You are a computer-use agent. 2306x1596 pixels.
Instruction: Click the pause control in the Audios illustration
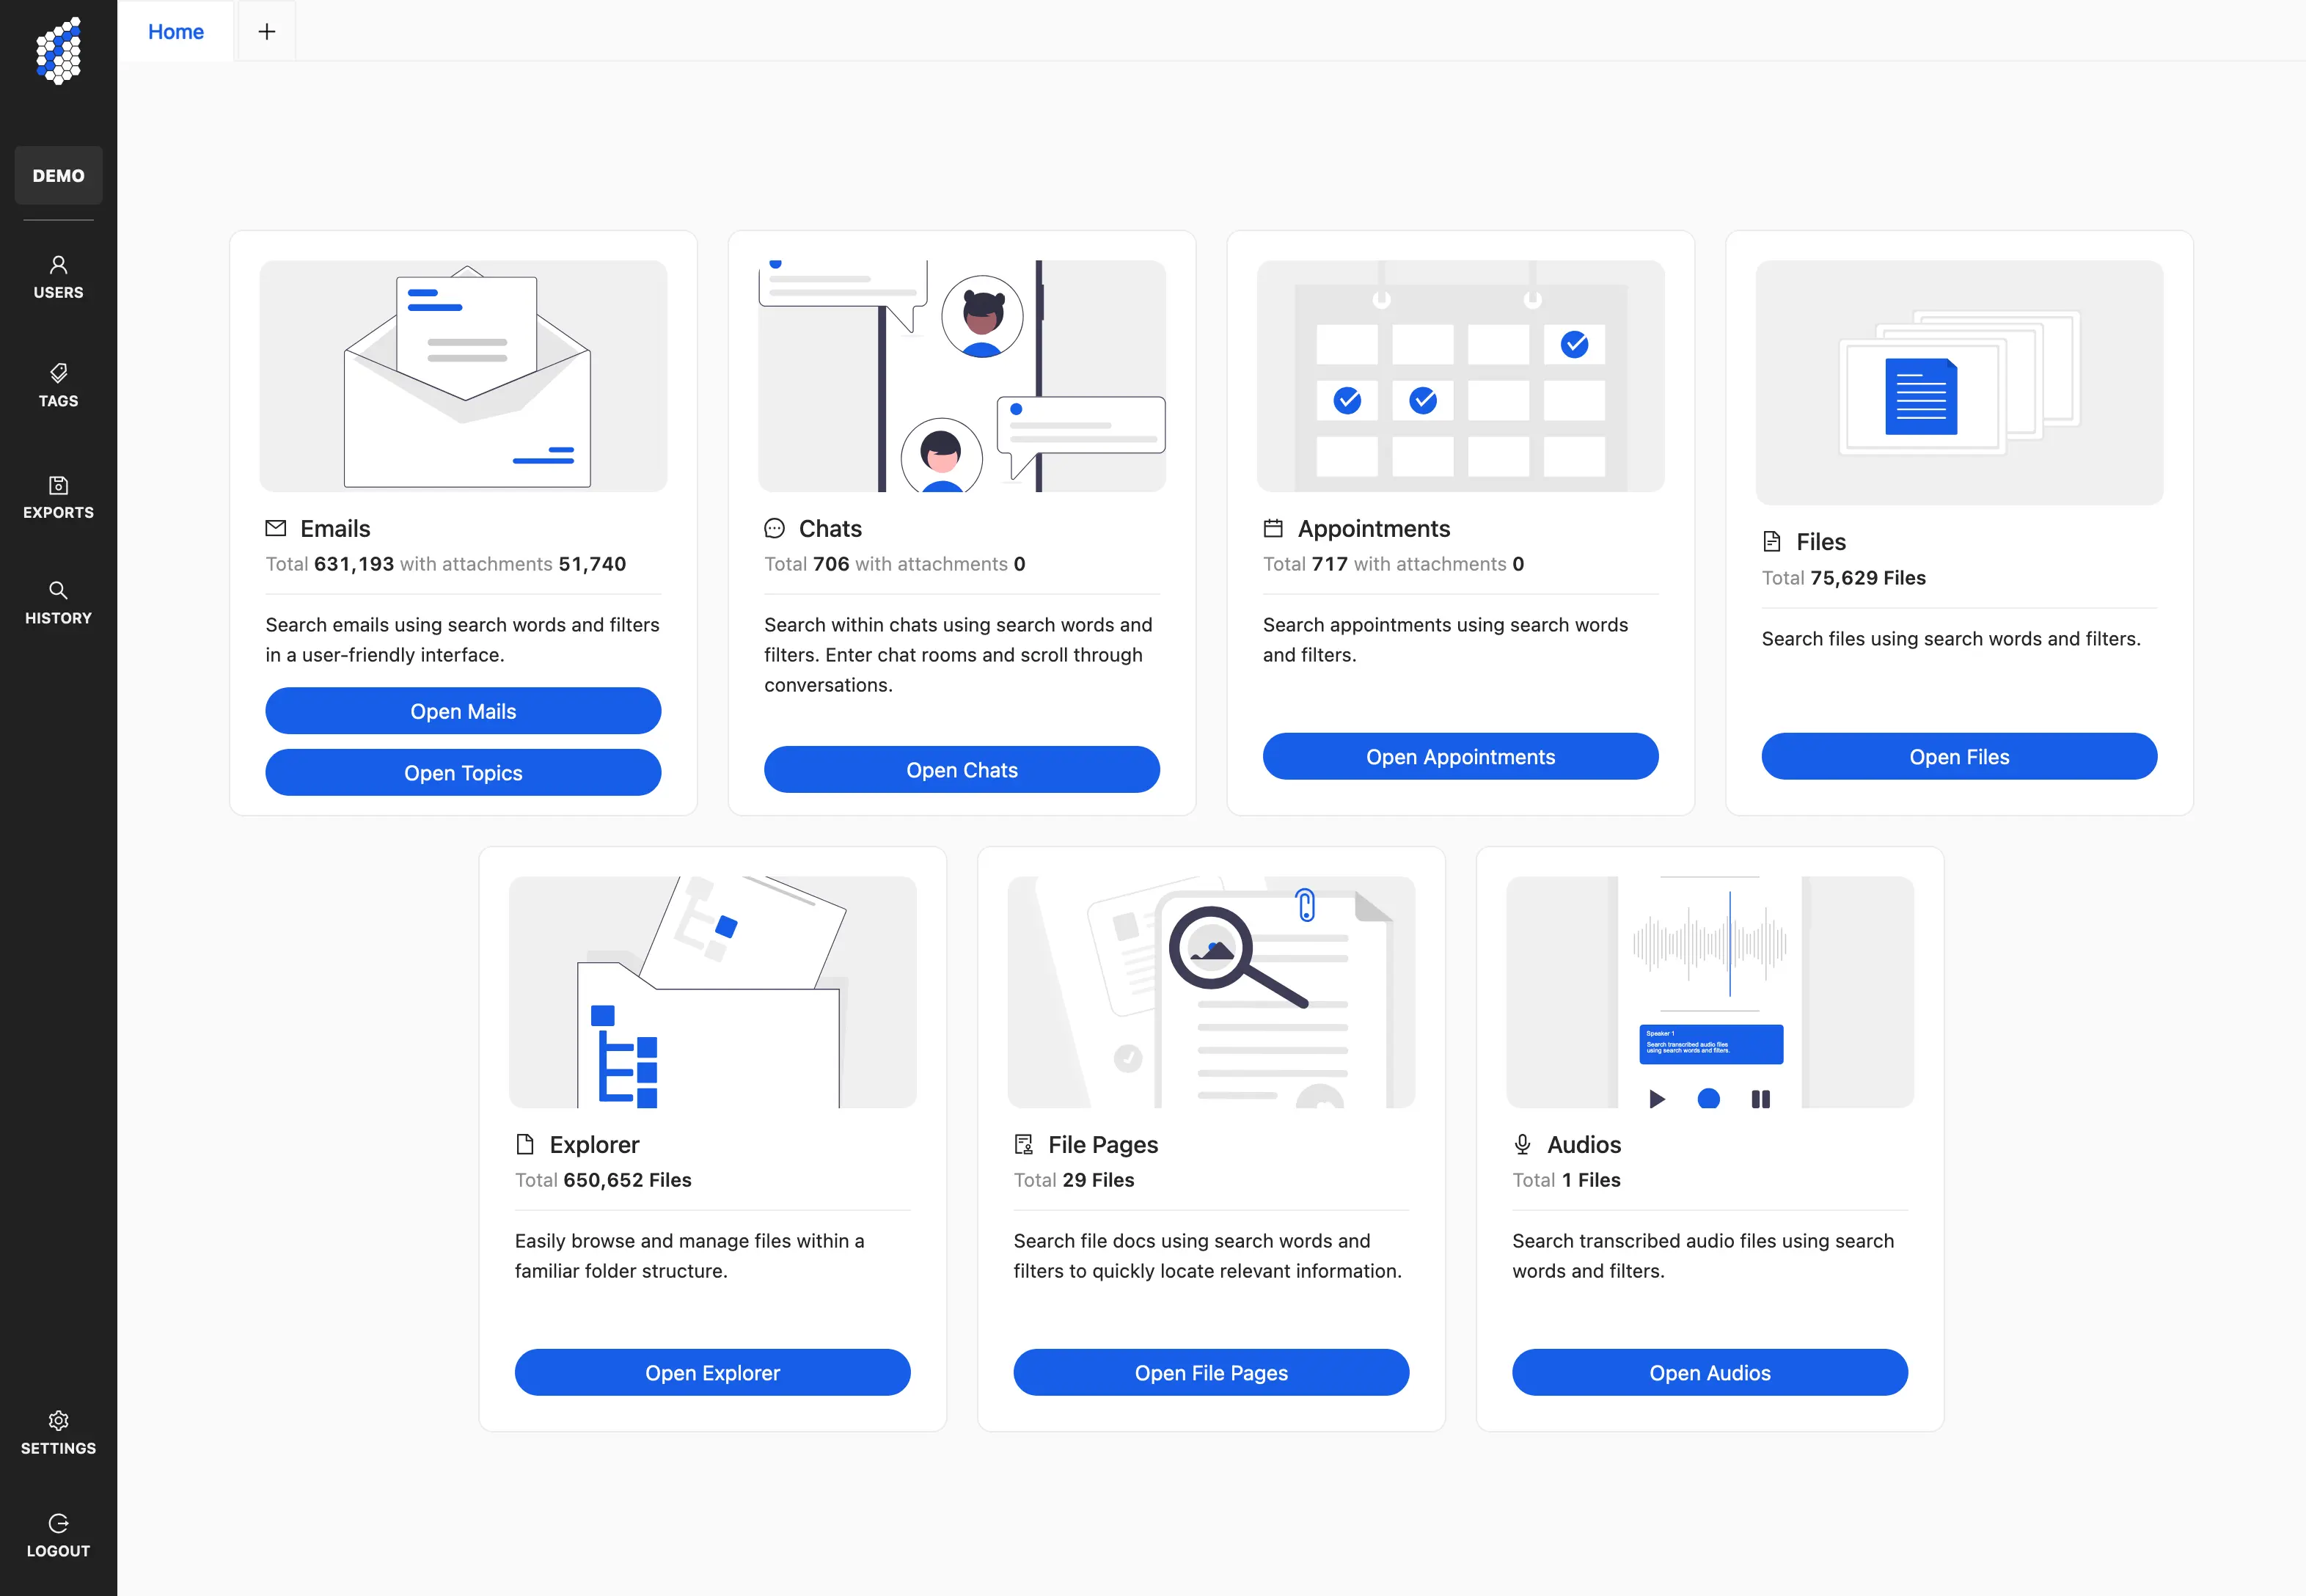coord(1761,1099)
